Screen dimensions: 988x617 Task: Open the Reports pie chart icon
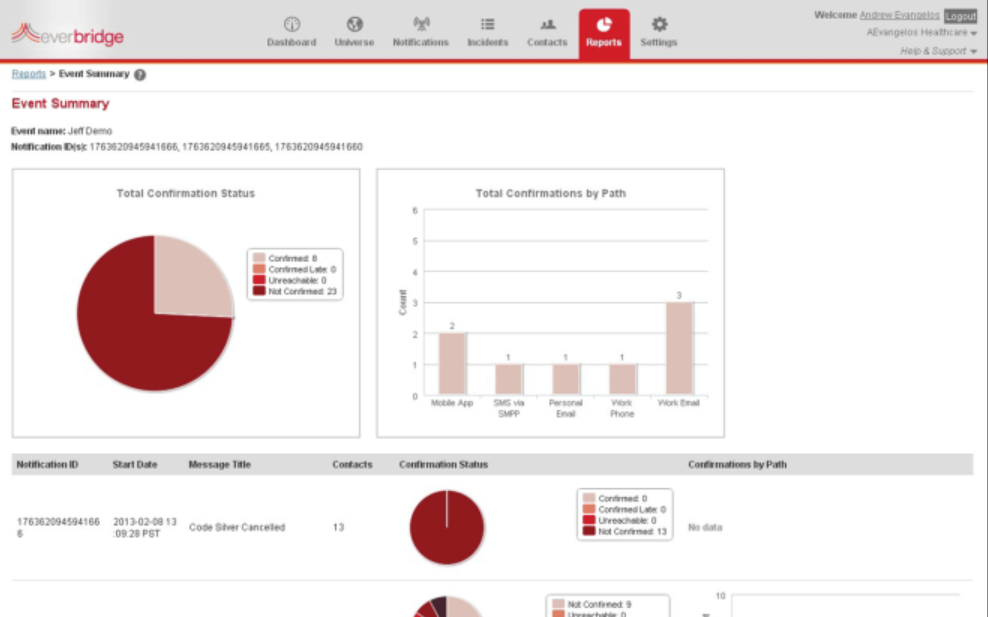604,25
